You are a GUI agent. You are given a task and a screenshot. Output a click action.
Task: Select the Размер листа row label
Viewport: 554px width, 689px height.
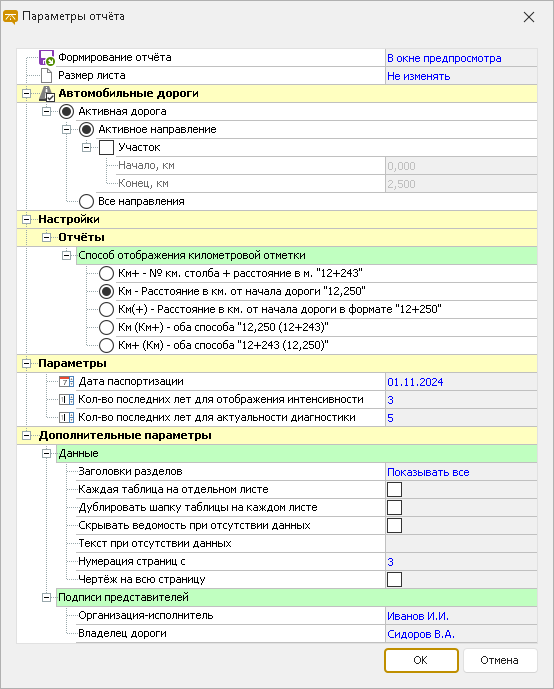(x=92, y=76)
